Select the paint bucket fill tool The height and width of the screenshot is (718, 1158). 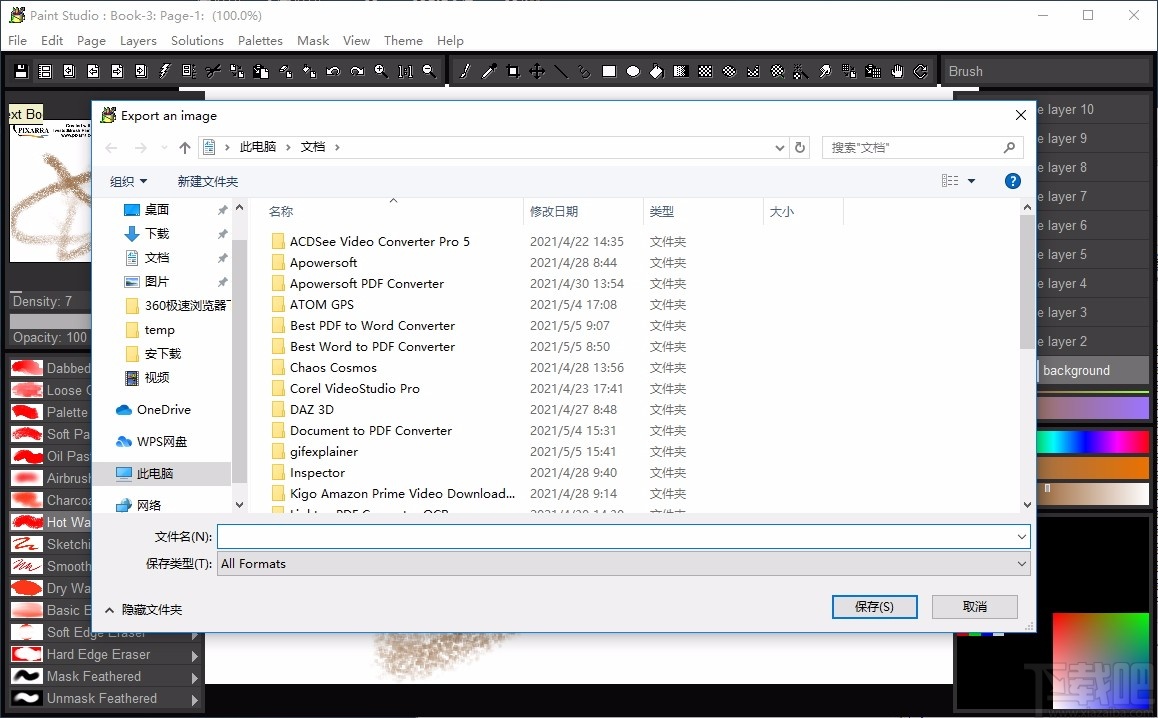coord(657,72)
